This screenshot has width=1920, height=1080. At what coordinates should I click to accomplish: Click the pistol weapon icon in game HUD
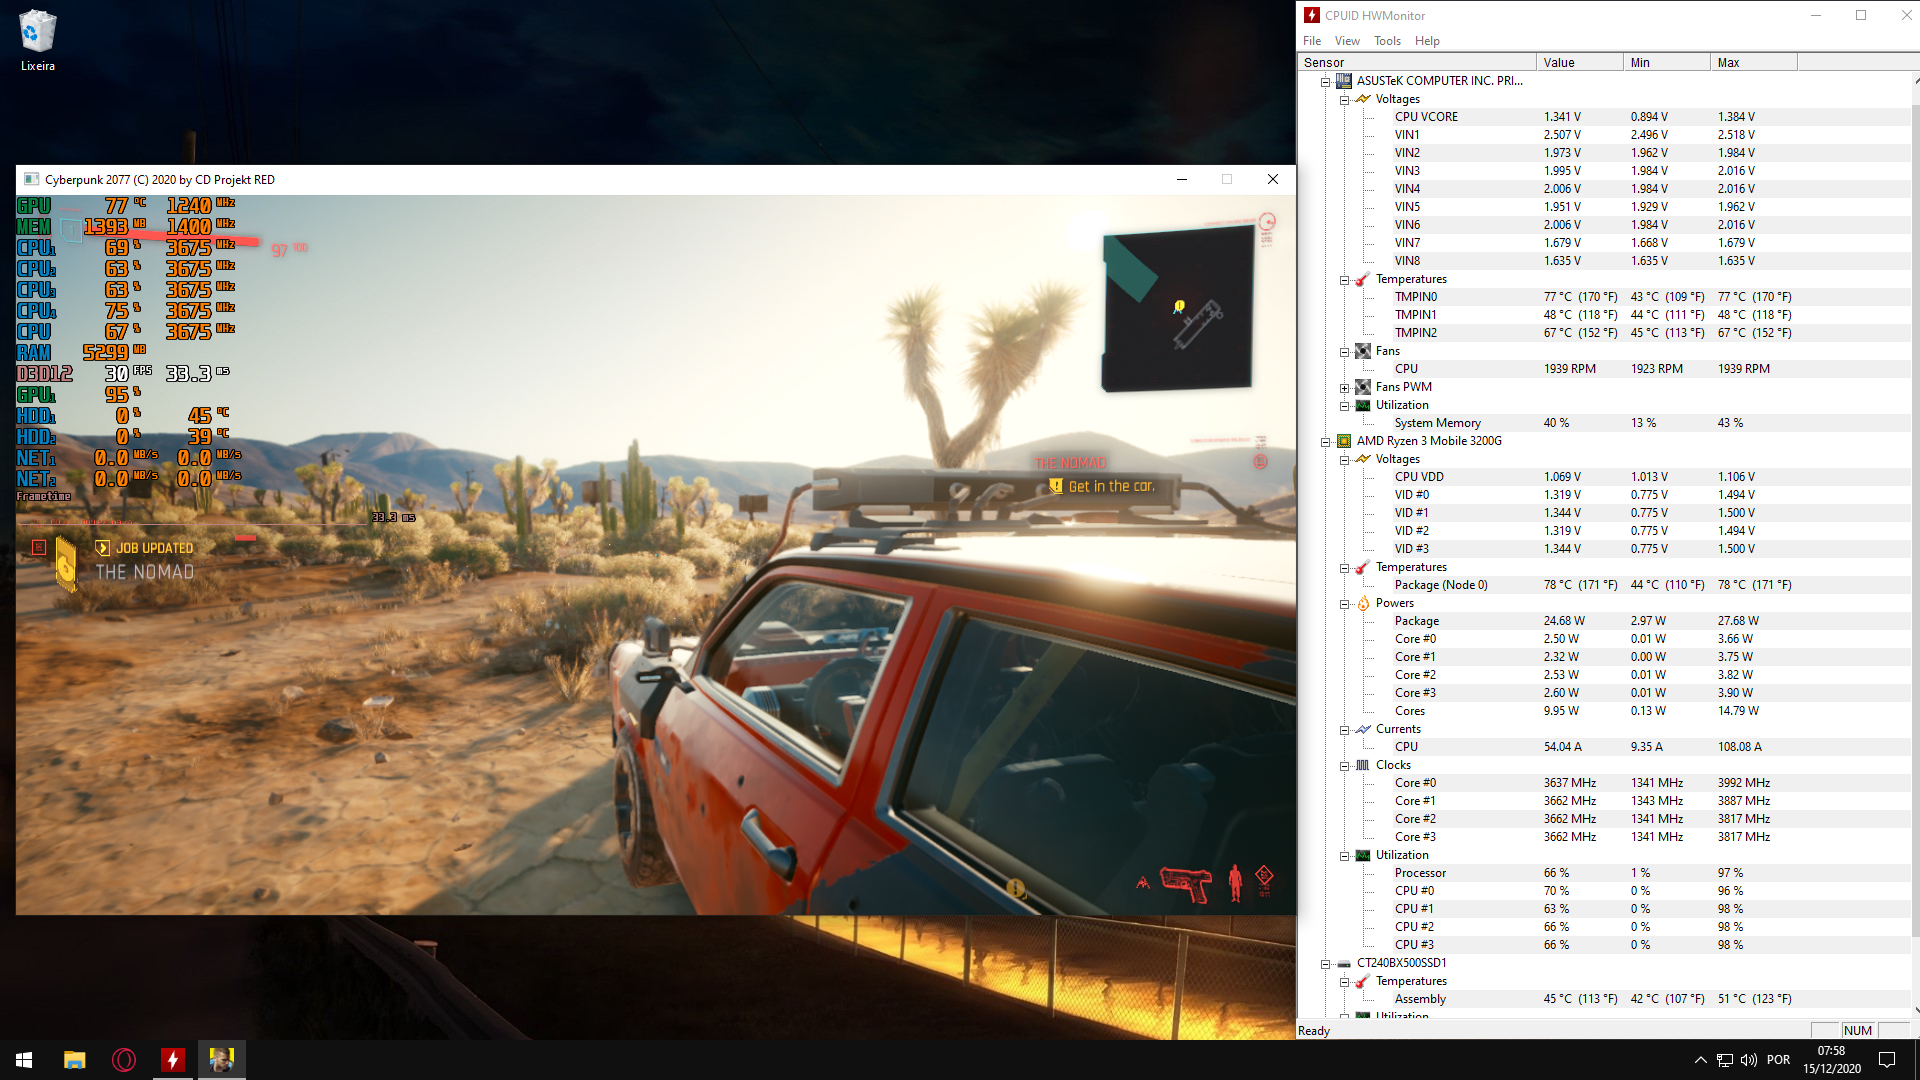click(x=1186, y=884)
